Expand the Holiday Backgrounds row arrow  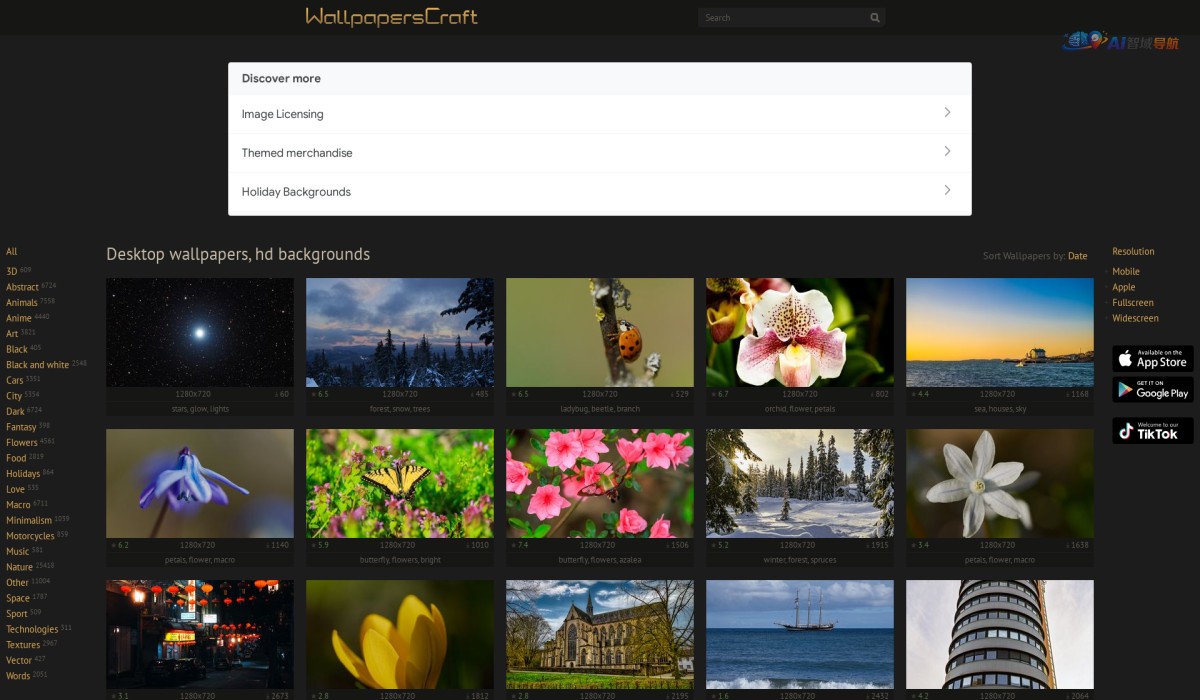pyautogui.click(x=947, y=191)
